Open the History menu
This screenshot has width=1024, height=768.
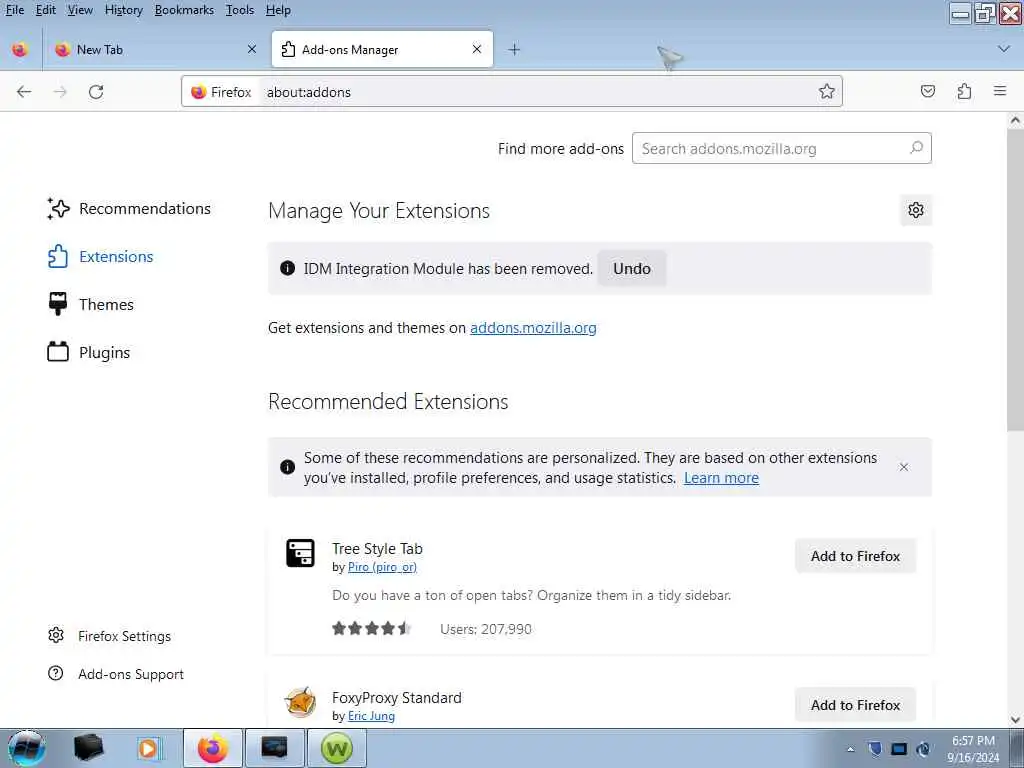pyautogui.click(x=123, y=10)
